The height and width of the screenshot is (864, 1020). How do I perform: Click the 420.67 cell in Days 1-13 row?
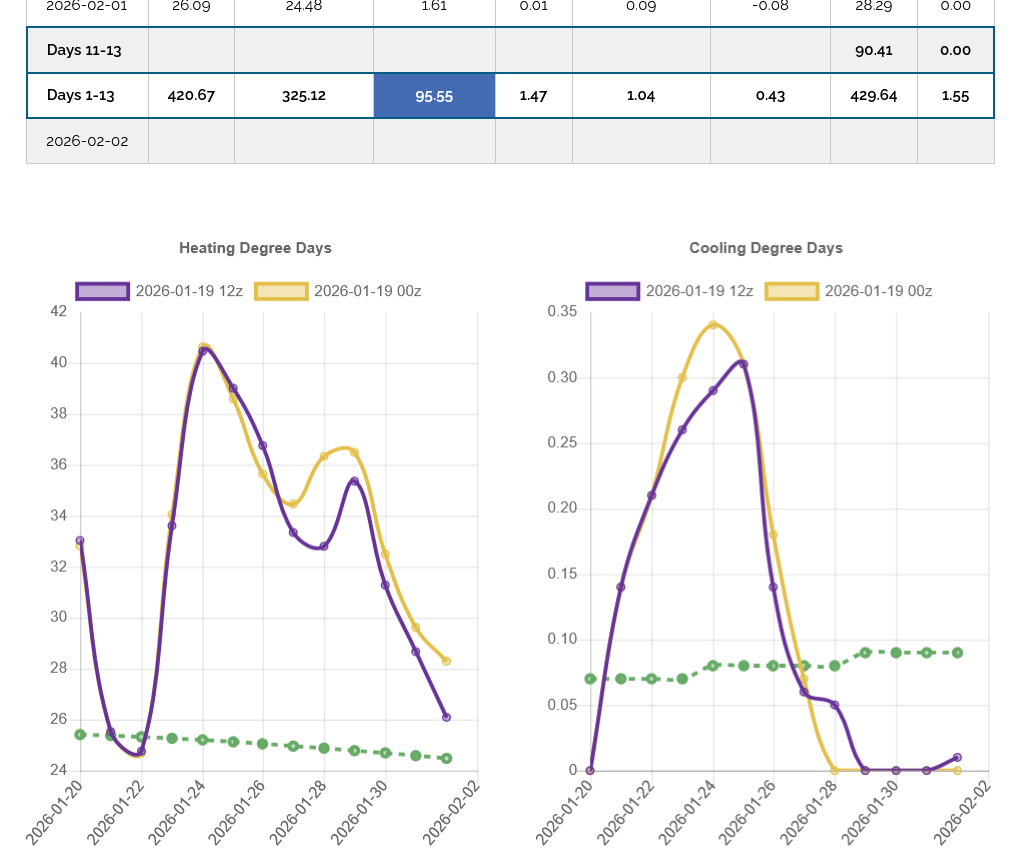[190, 96]
